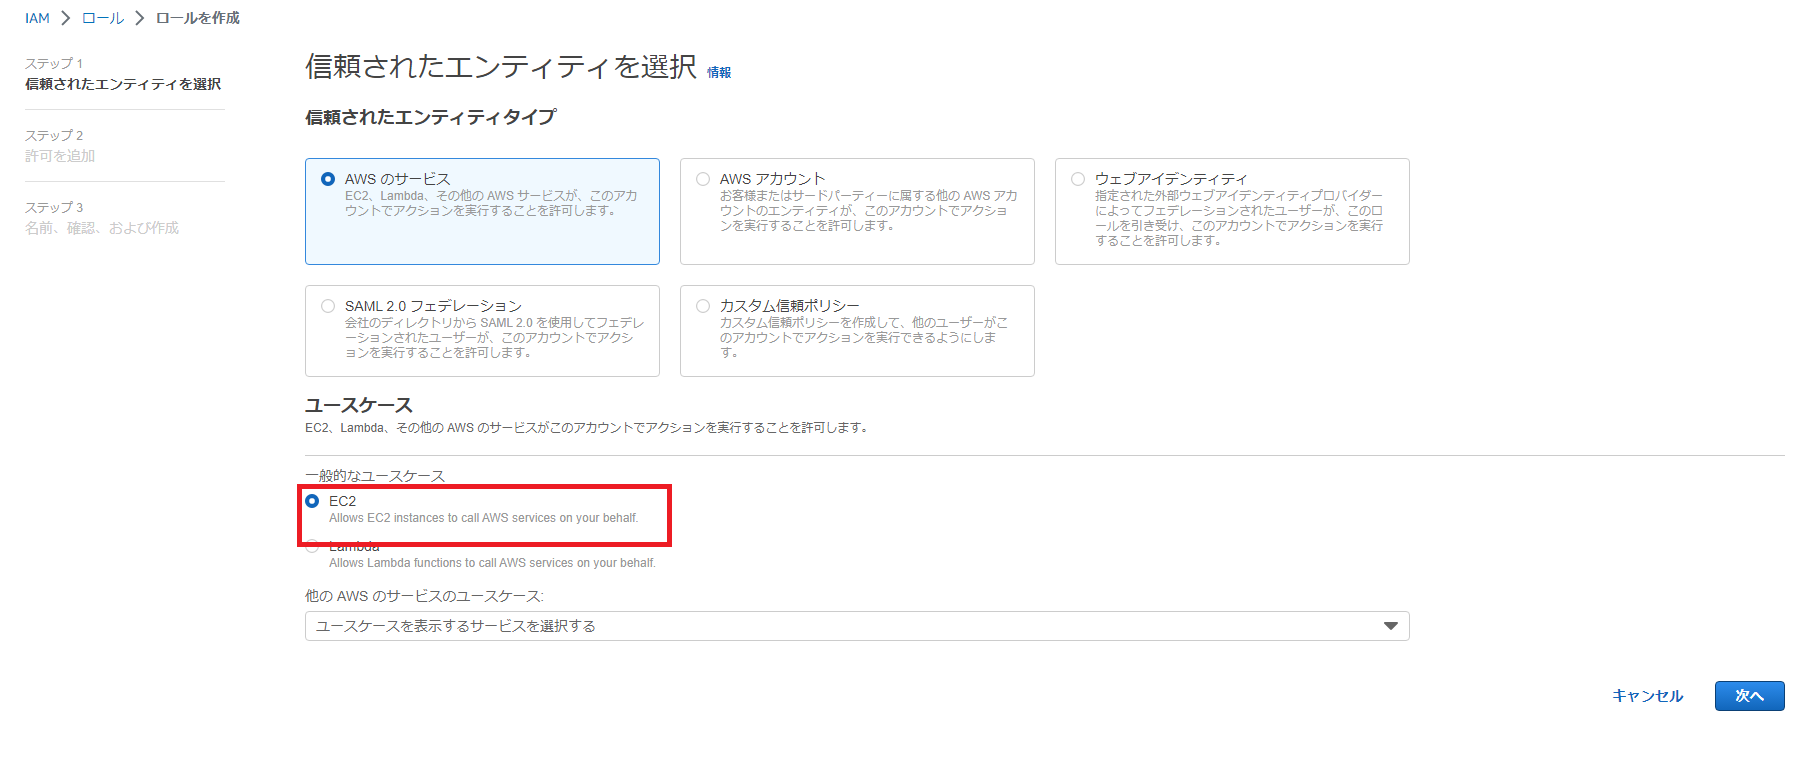The width and height of the screenshot is (1809, 769).
Task: Click the breadcrumb chevron after IAM
Action: [66, 18]
